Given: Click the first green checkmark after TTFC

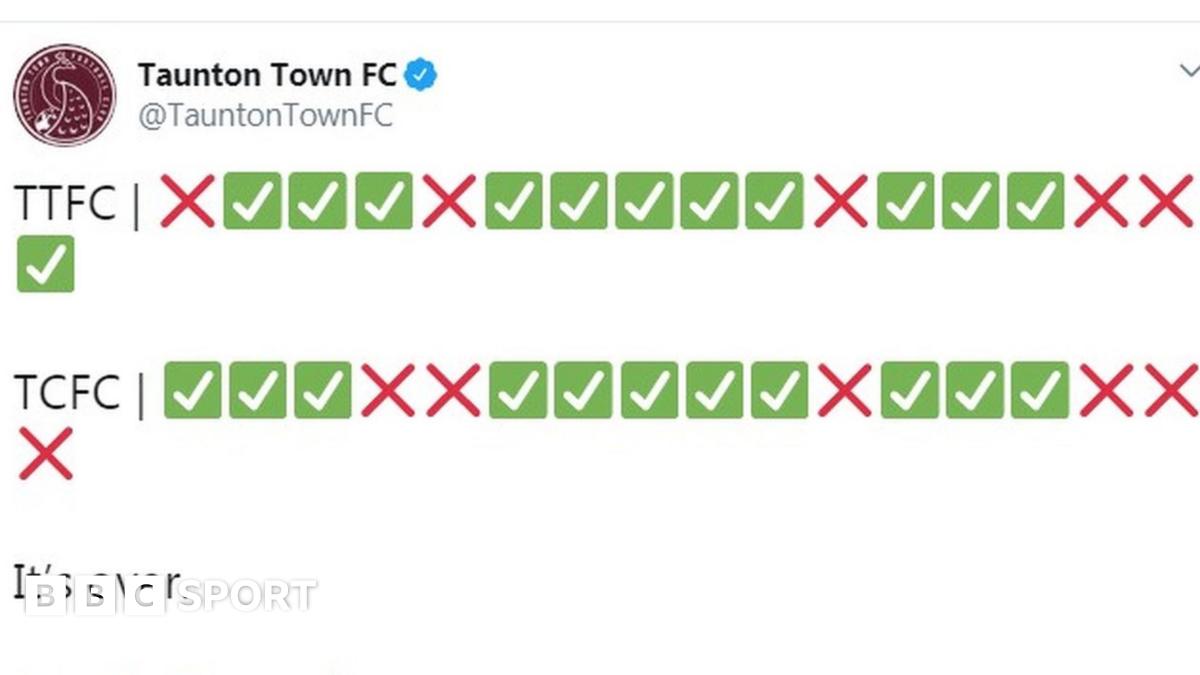Looking at the screenshot, I should [x=252, y=201].
